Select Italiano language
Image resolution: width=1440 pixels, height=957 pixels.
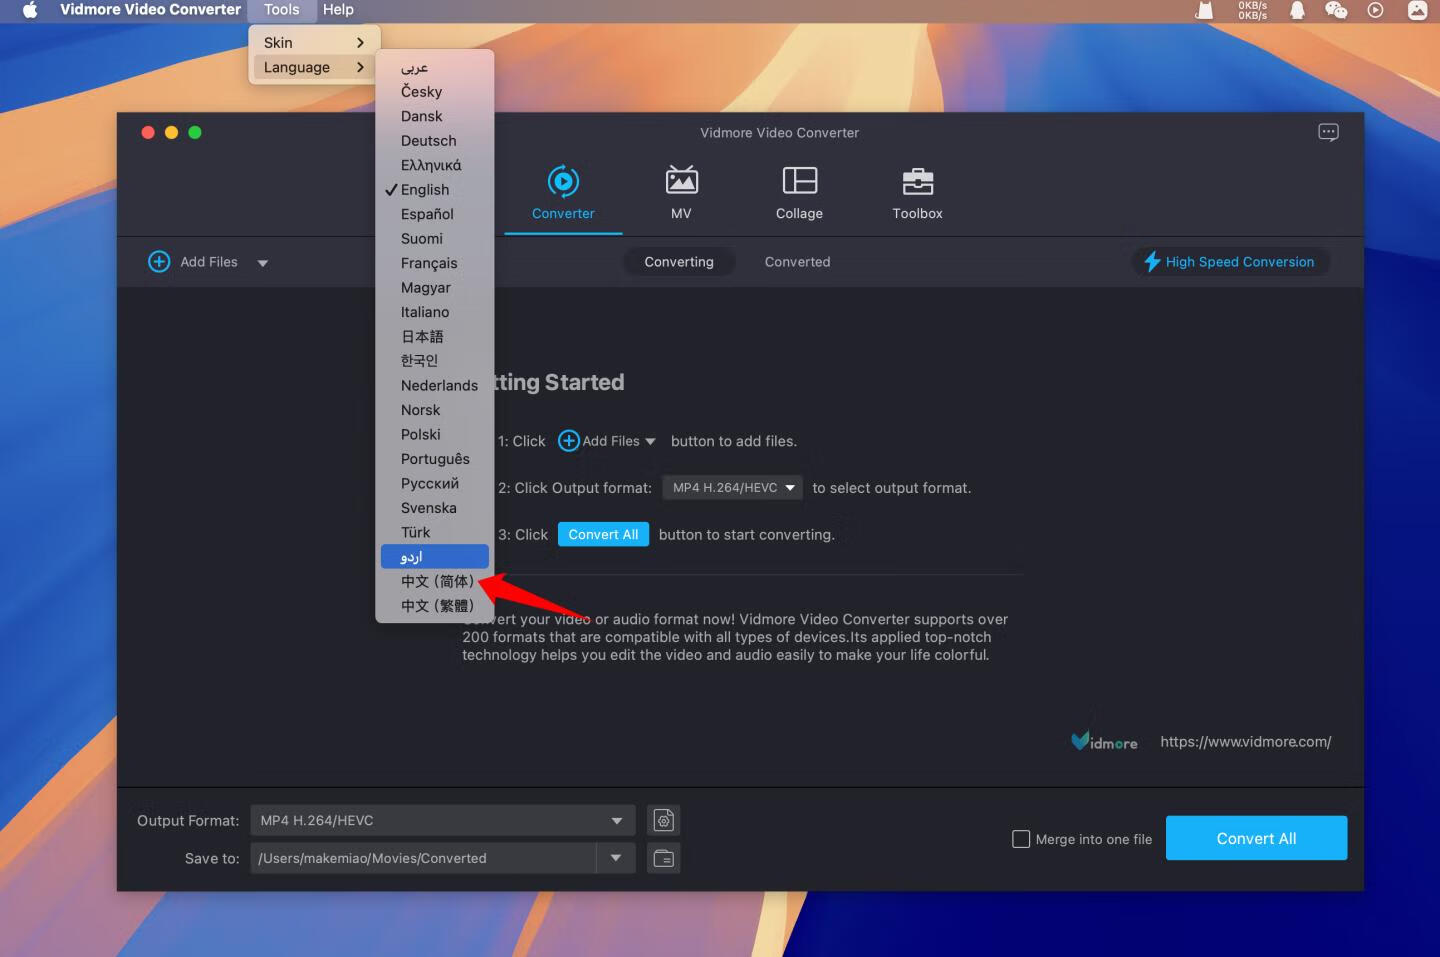[435, 312]
